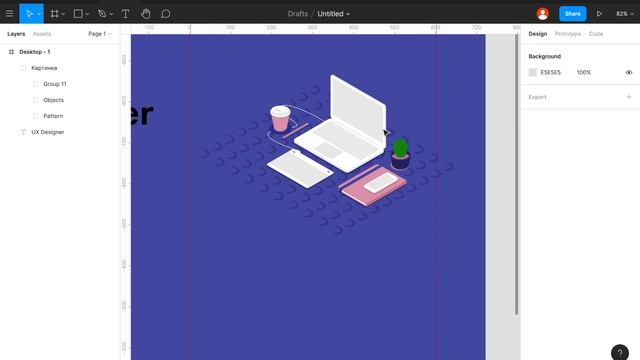The width and height of the screenshot is (640, 360).
Task: Click the Export section label
Action: (537, 97)
